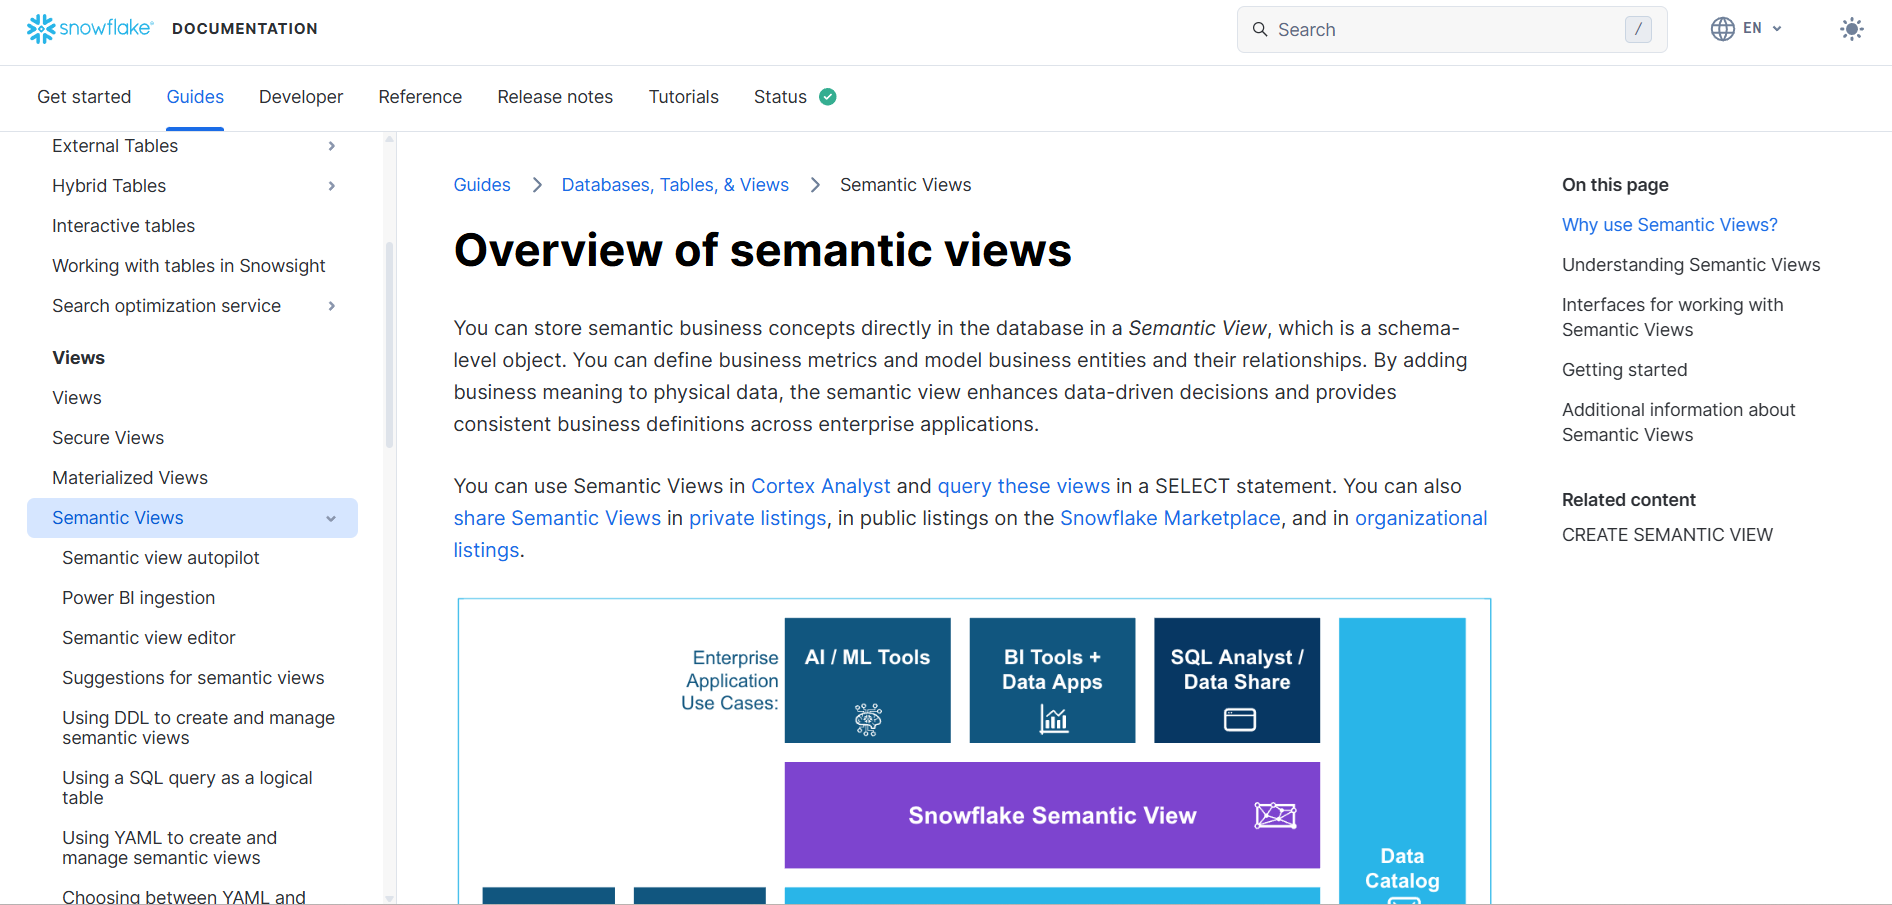The image size is (1892, 905).
Task: Click the Snowflake logo
Action: (x=90, y=29)
